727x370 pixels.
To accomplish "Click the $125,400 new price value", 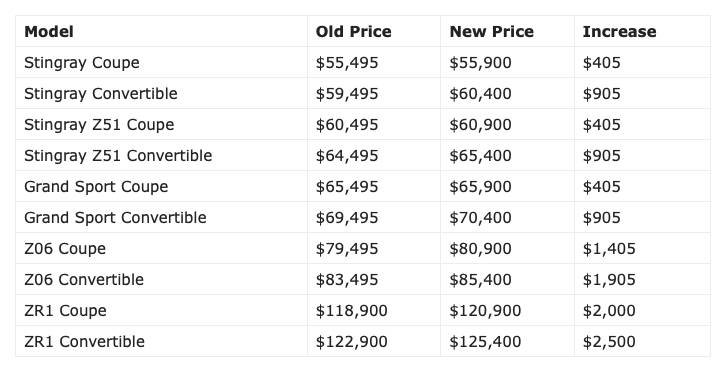I will (485, 342).
